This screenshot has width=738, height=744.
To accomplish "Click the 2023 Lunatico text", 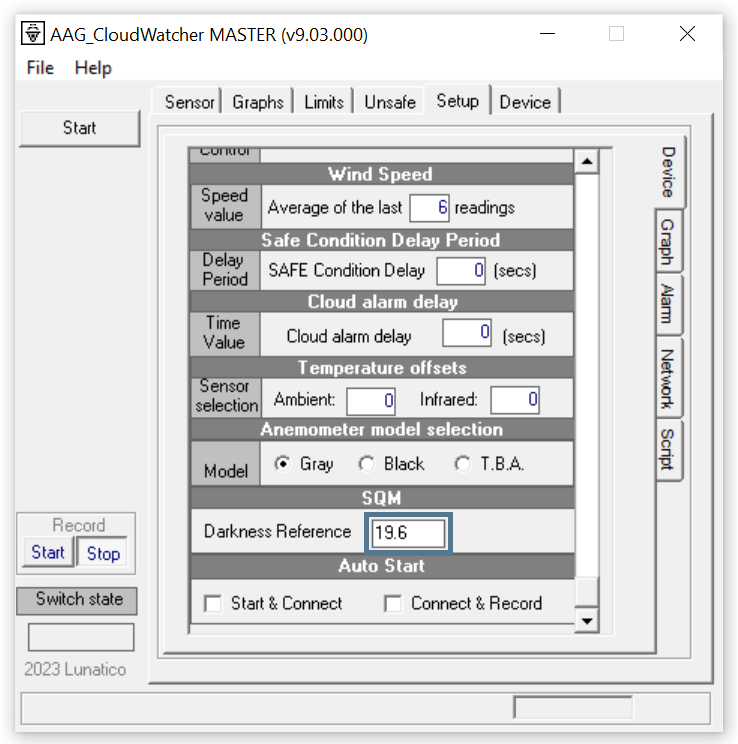I will point(75,670).
